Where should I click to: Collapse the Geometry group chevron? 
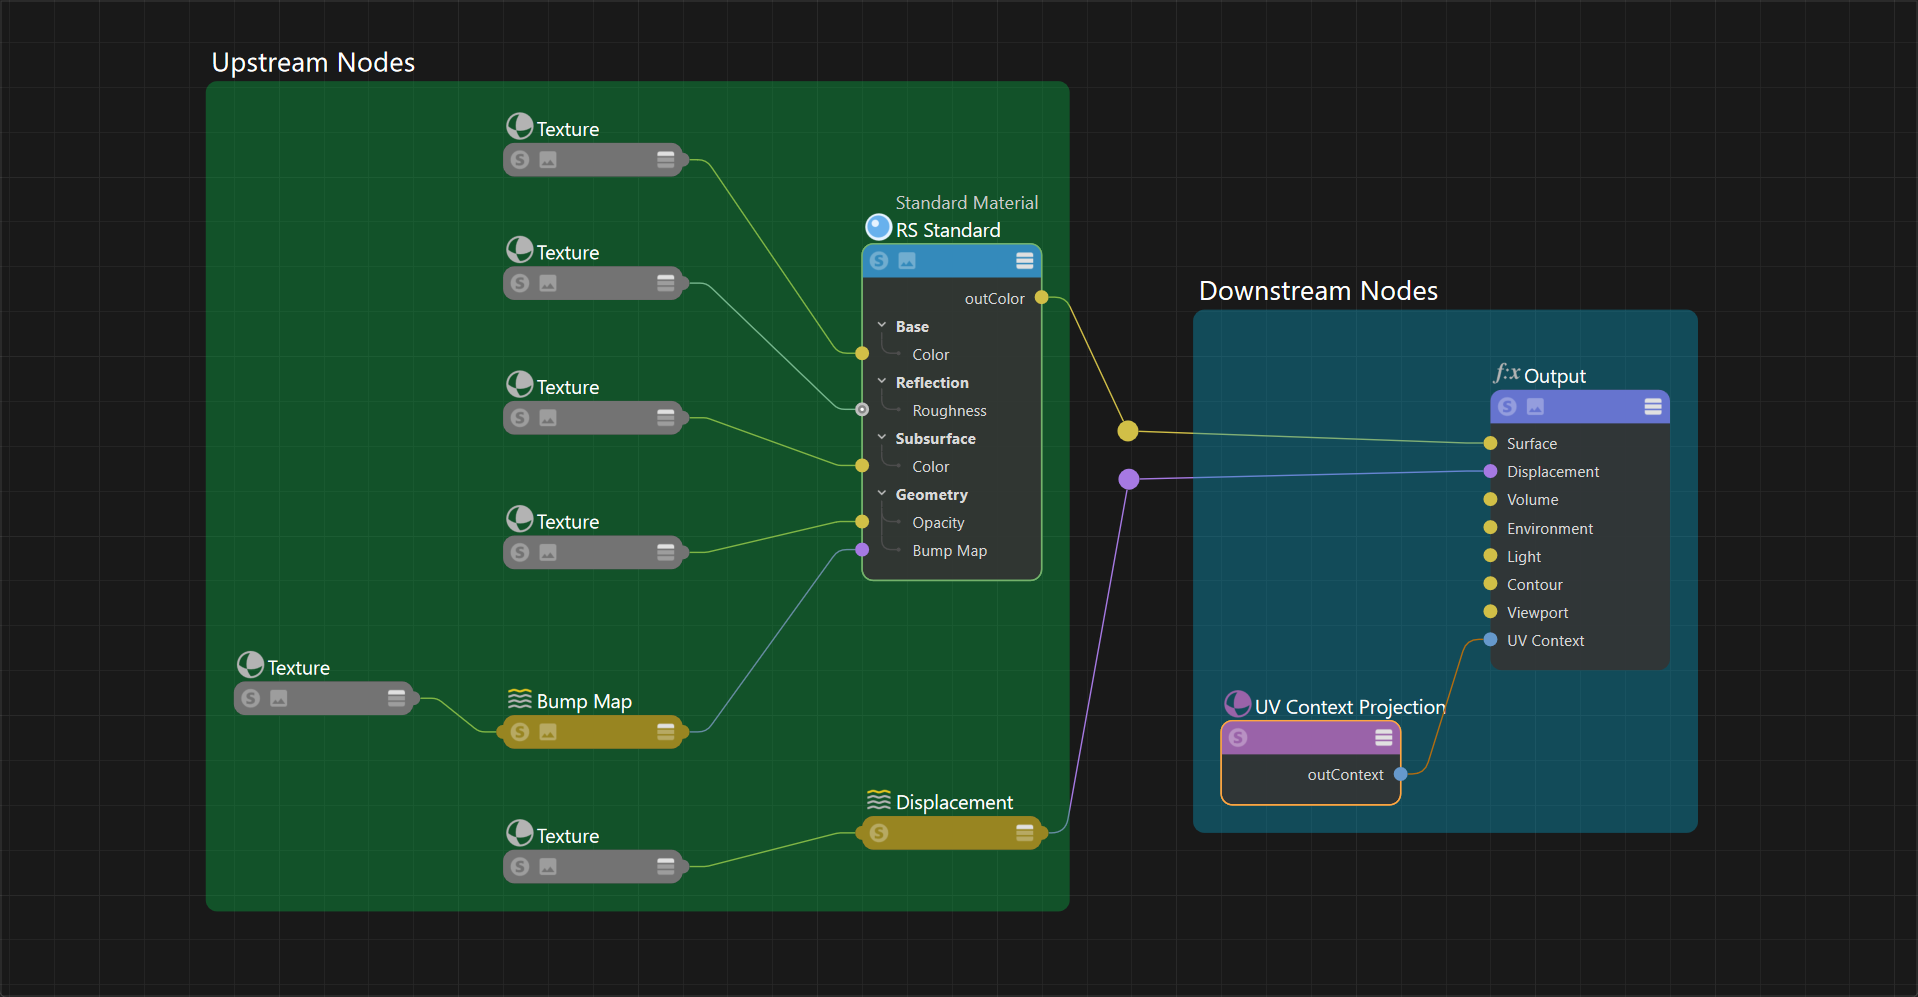pos(882,494)
